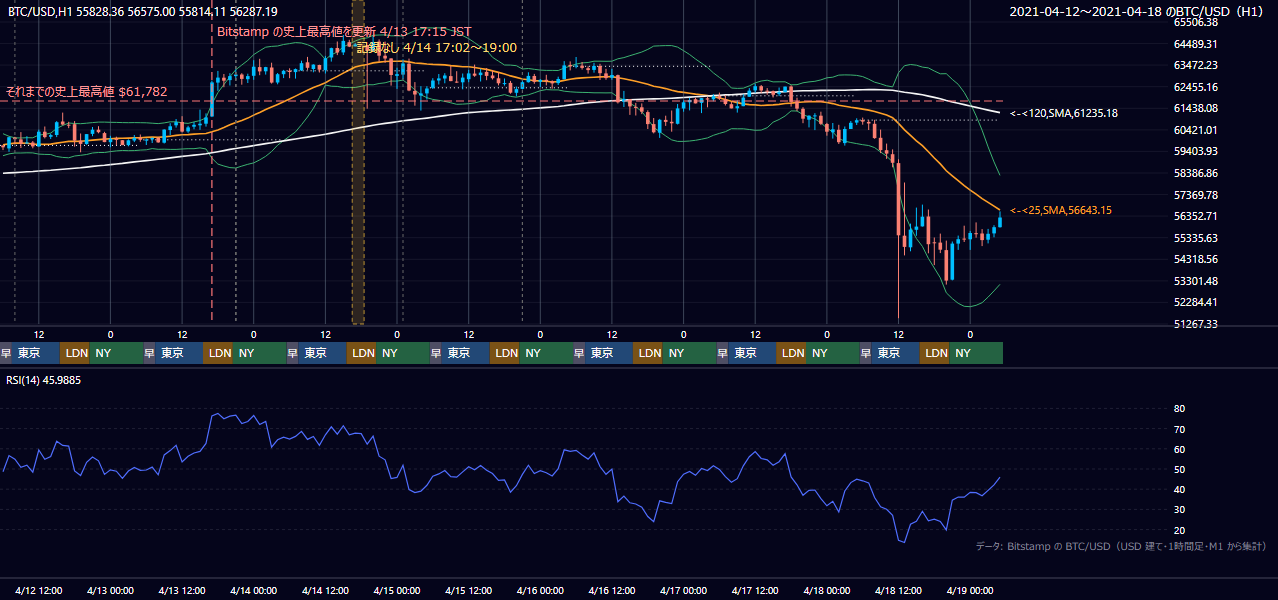Click price axis label 63472.23
Viewport: 1278px width, 600px height.
coord(1195,65)
